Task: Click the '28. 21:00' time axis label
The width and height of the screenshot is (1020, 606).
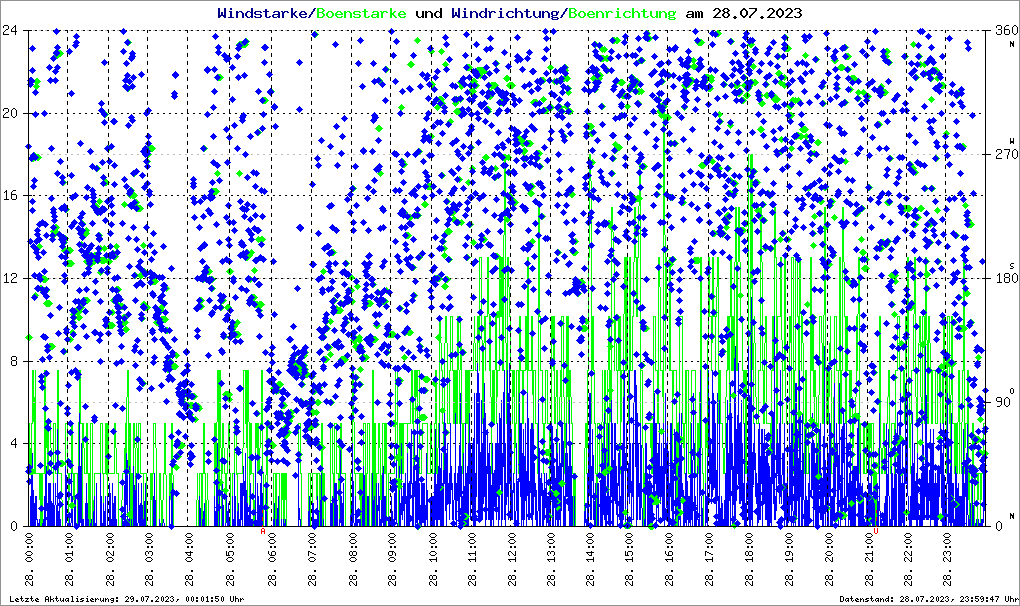Action: click(868, 559)
